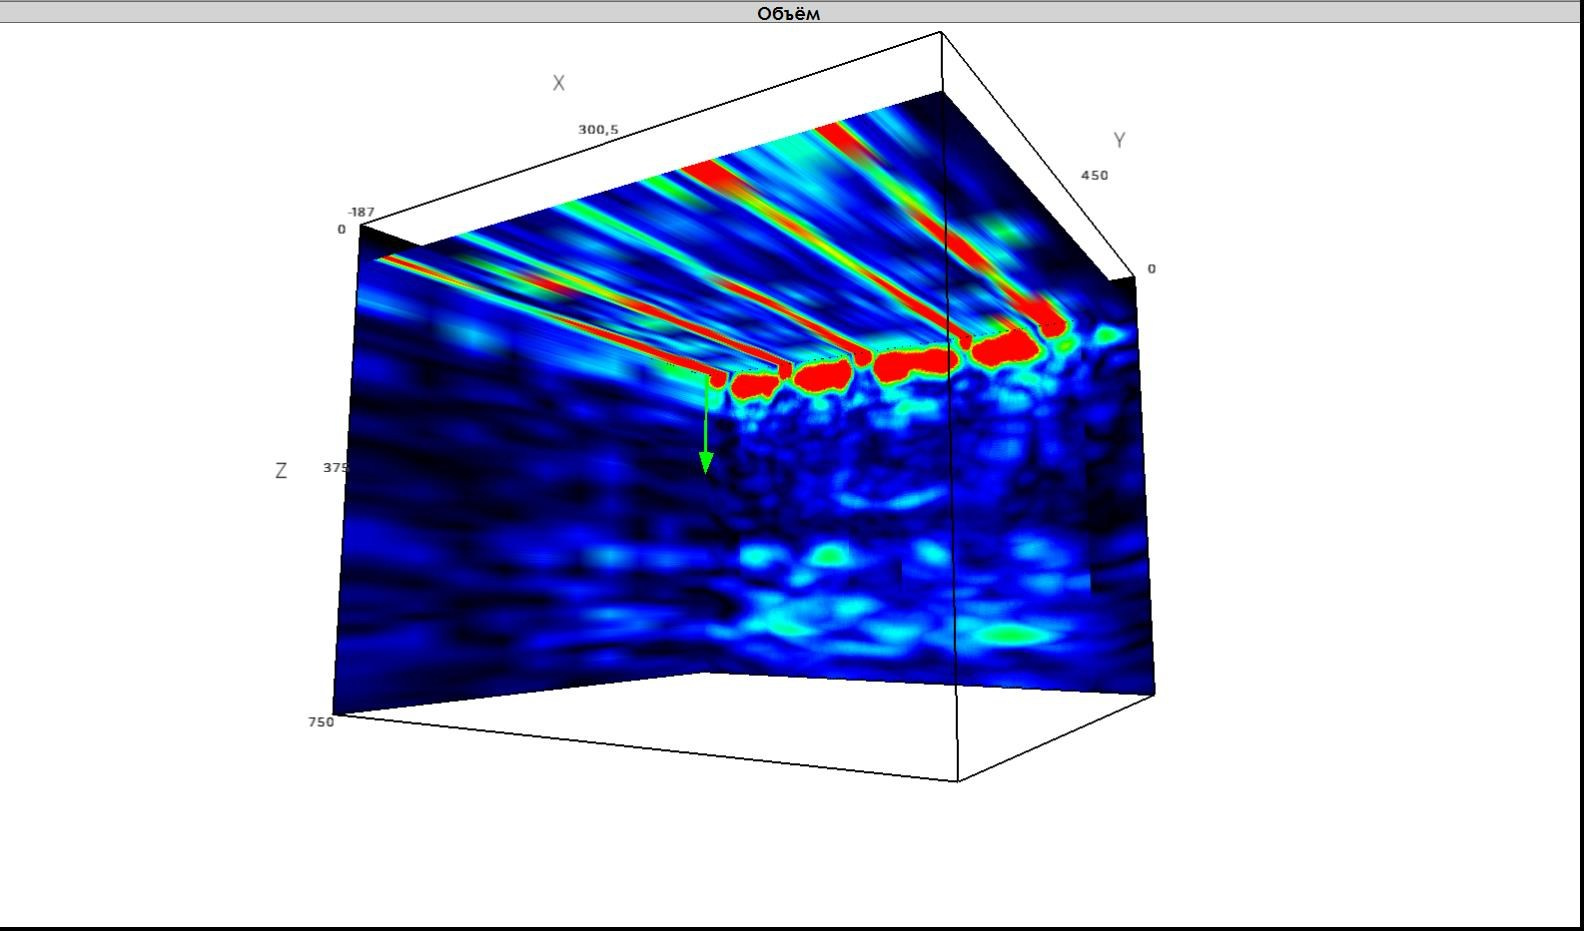Click the green arrow's vertical shaft
Image resolution: width=1584 pixels, height=931 pixels.
706,420
